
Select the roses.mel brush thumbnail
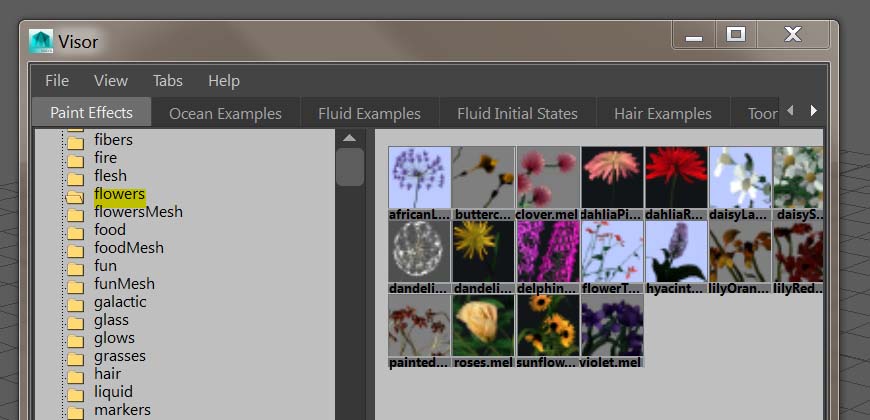484,325
